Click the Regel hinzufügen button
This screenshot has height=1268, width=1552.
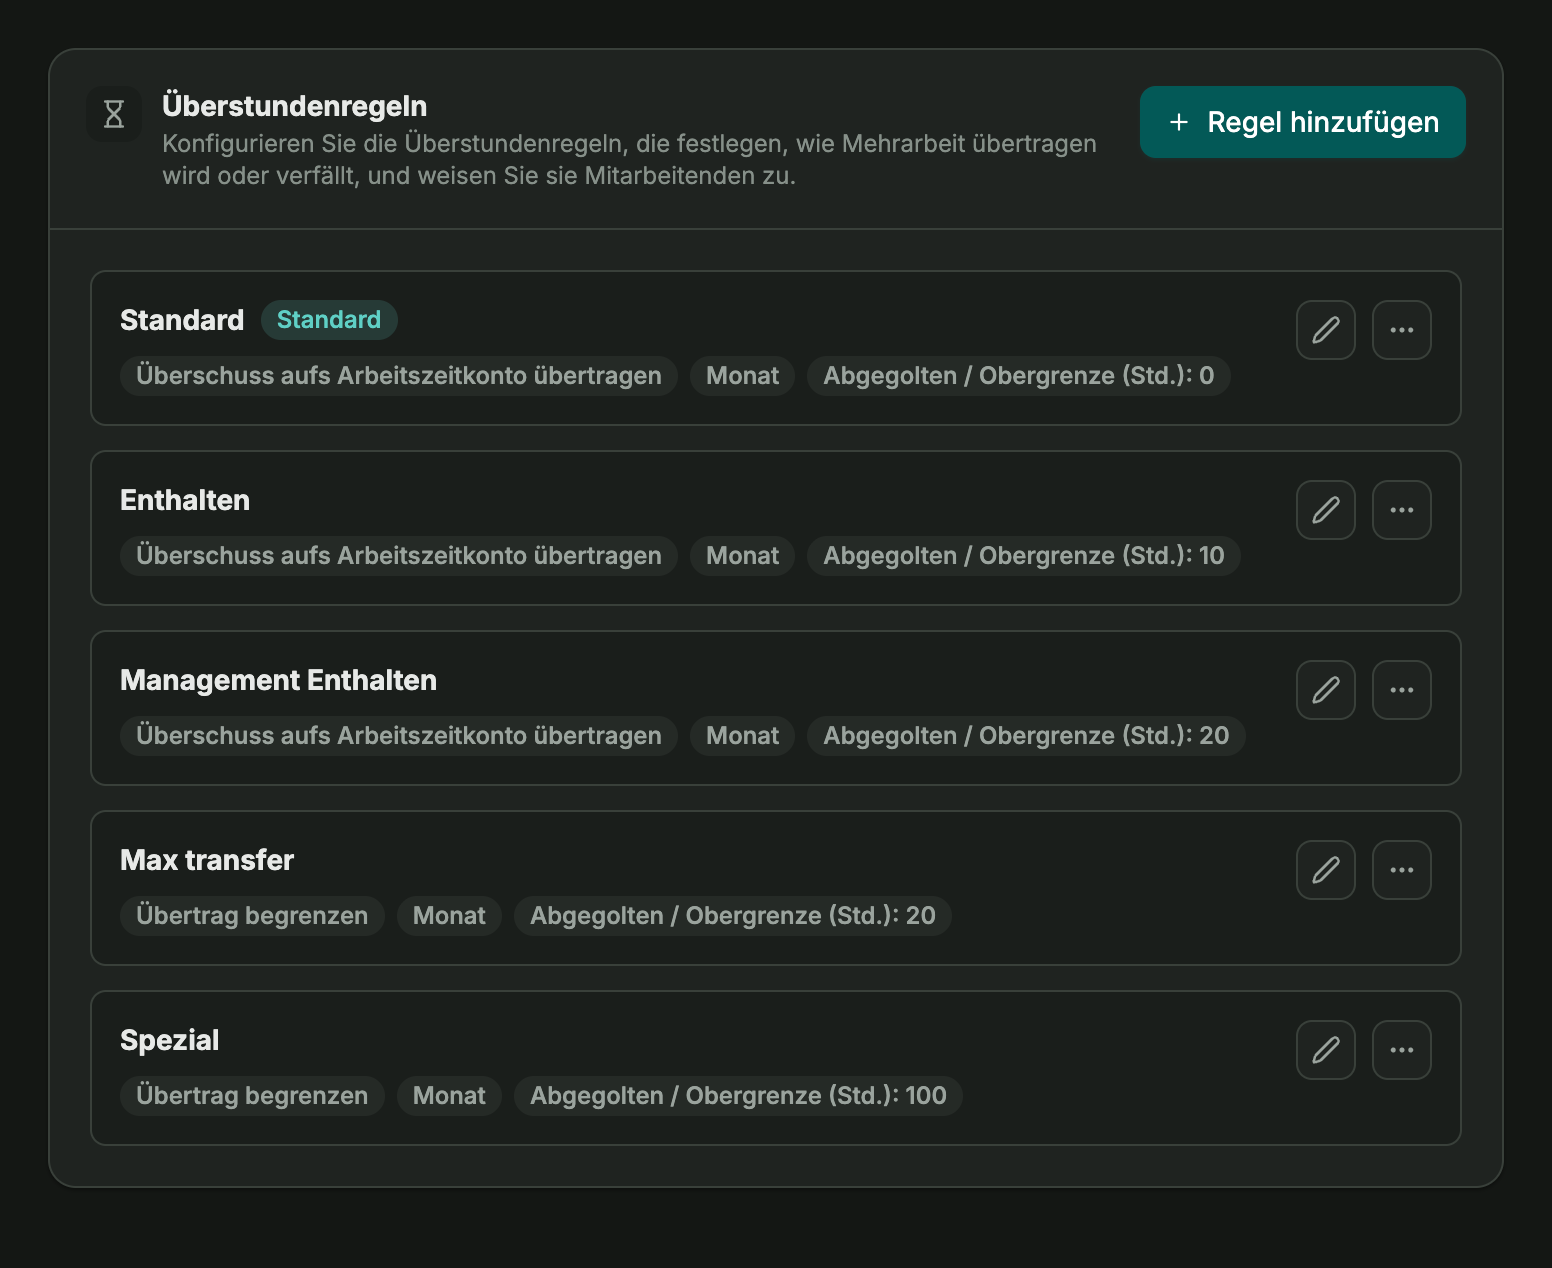click(x=1302, y=122)
